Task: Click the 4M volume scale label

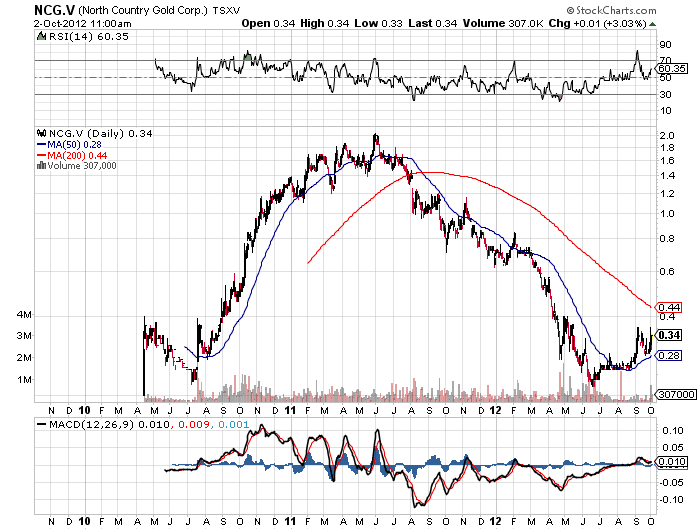Action: 24,314
